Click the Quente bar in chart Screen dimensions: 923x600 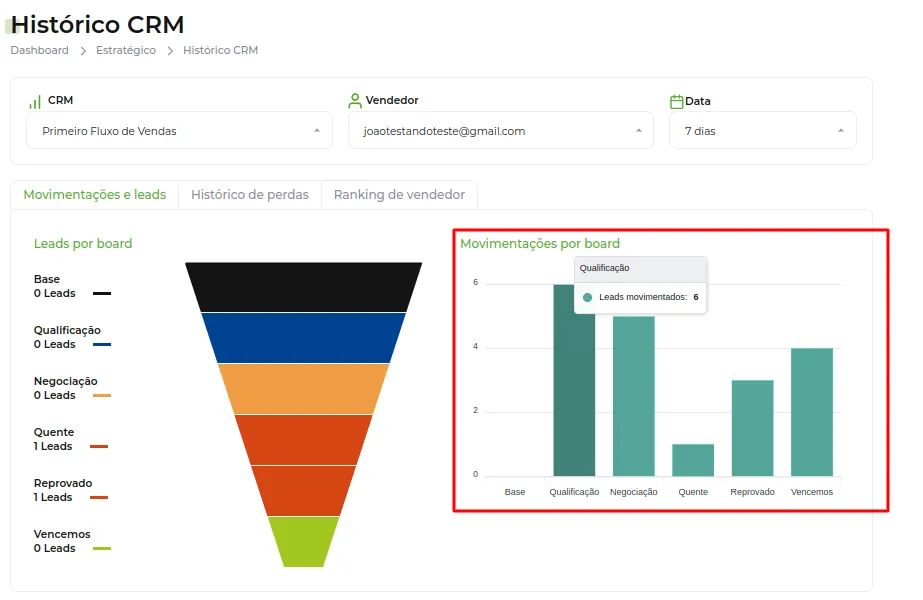(x=693, y=460)
